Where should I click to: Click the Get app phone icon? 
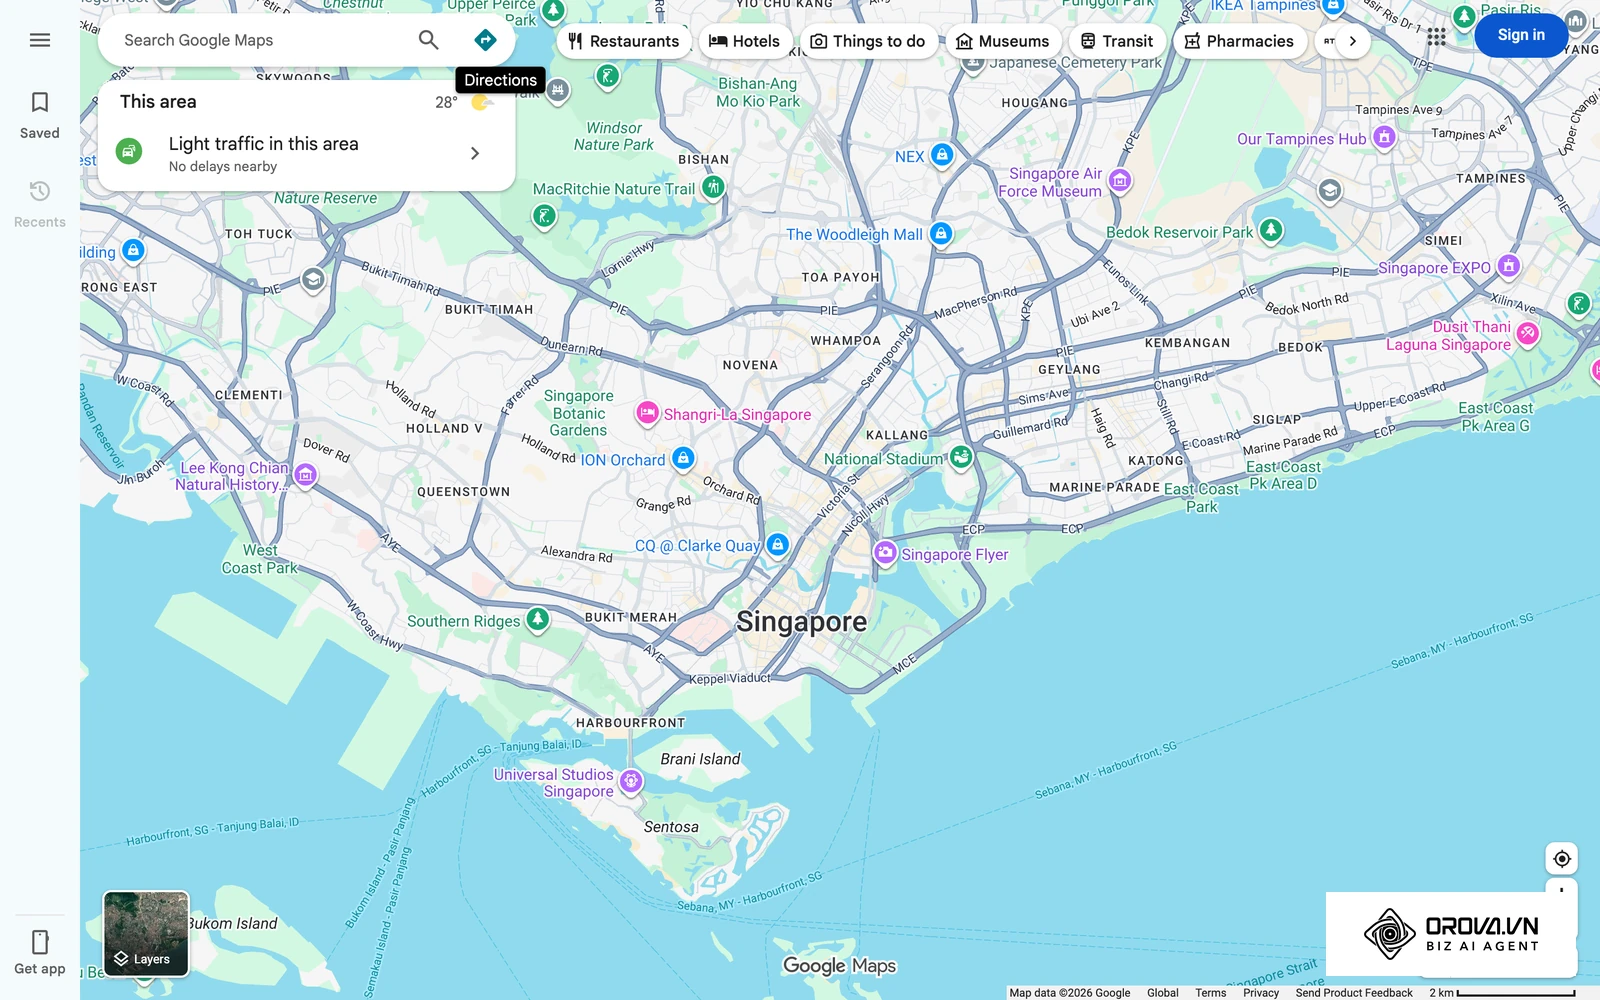tap(40, 942)
